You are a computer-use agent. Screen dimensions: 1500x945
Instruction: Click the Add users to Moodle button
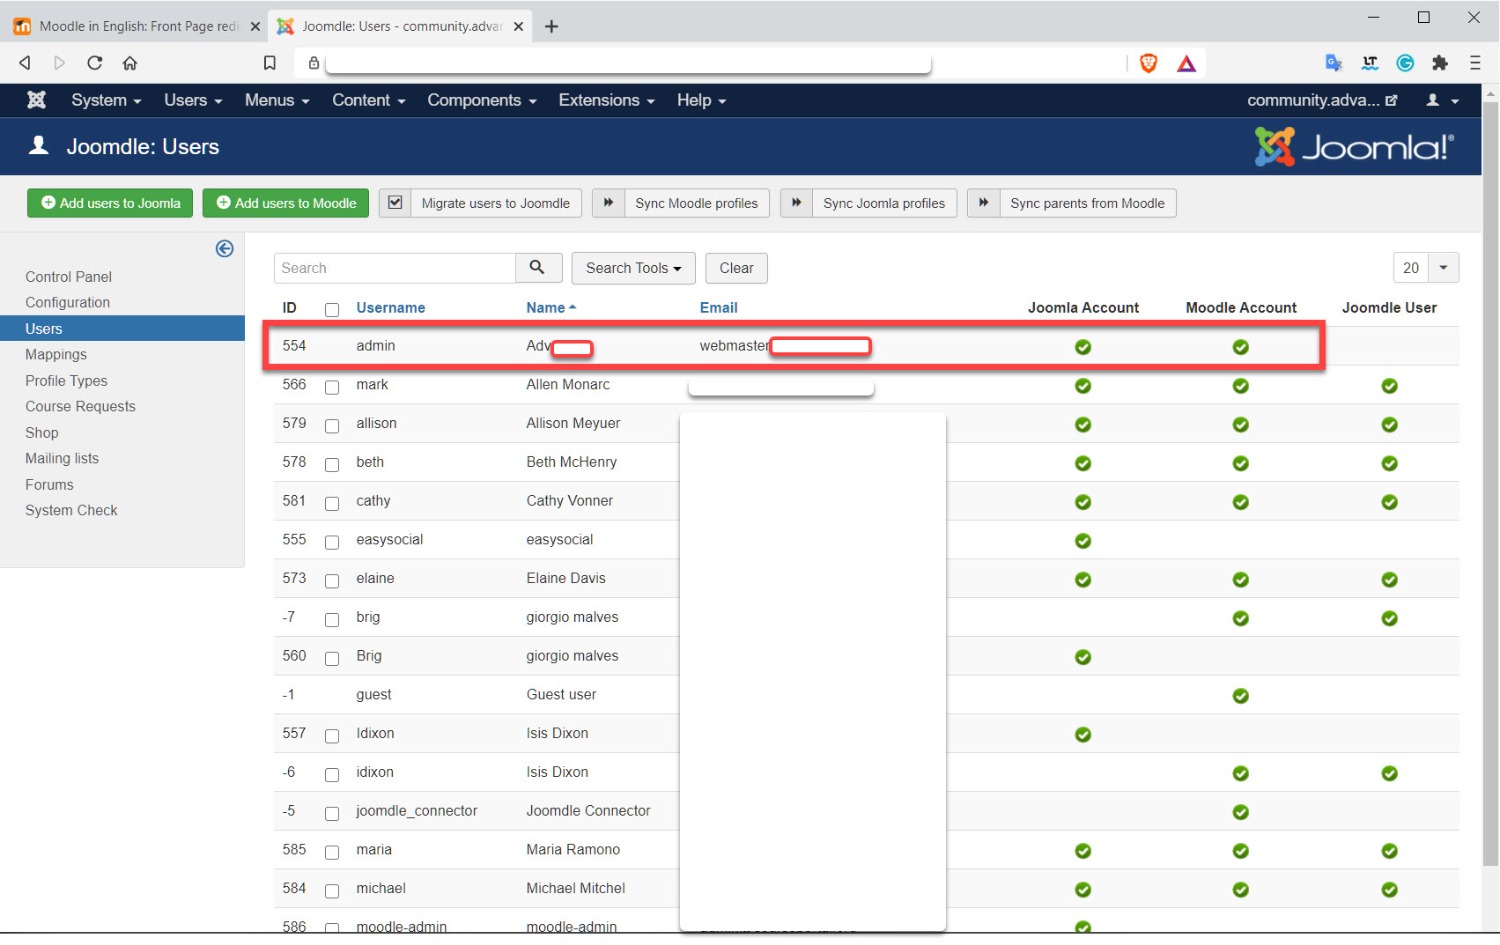[286, 203]
